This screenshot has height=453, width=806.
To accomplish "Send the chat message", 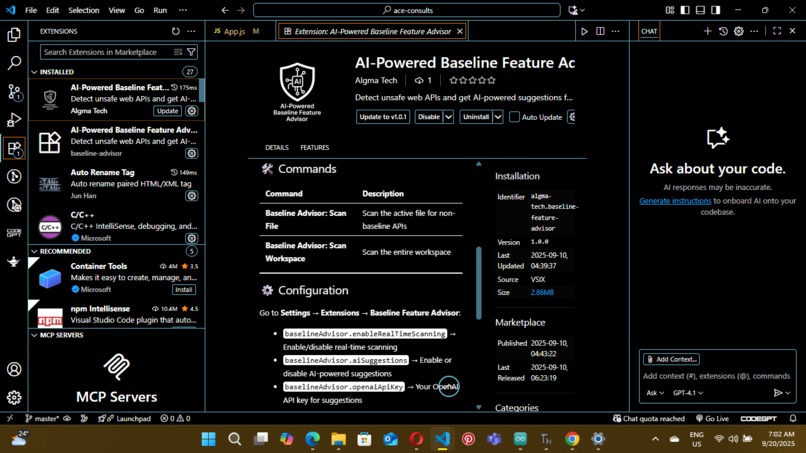I will (777, 393).
